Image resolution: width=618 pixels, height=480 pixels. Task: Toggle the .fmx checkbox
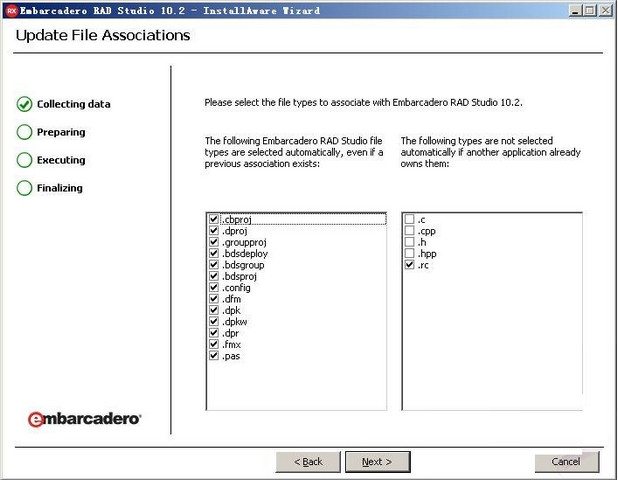coord(214,344)
